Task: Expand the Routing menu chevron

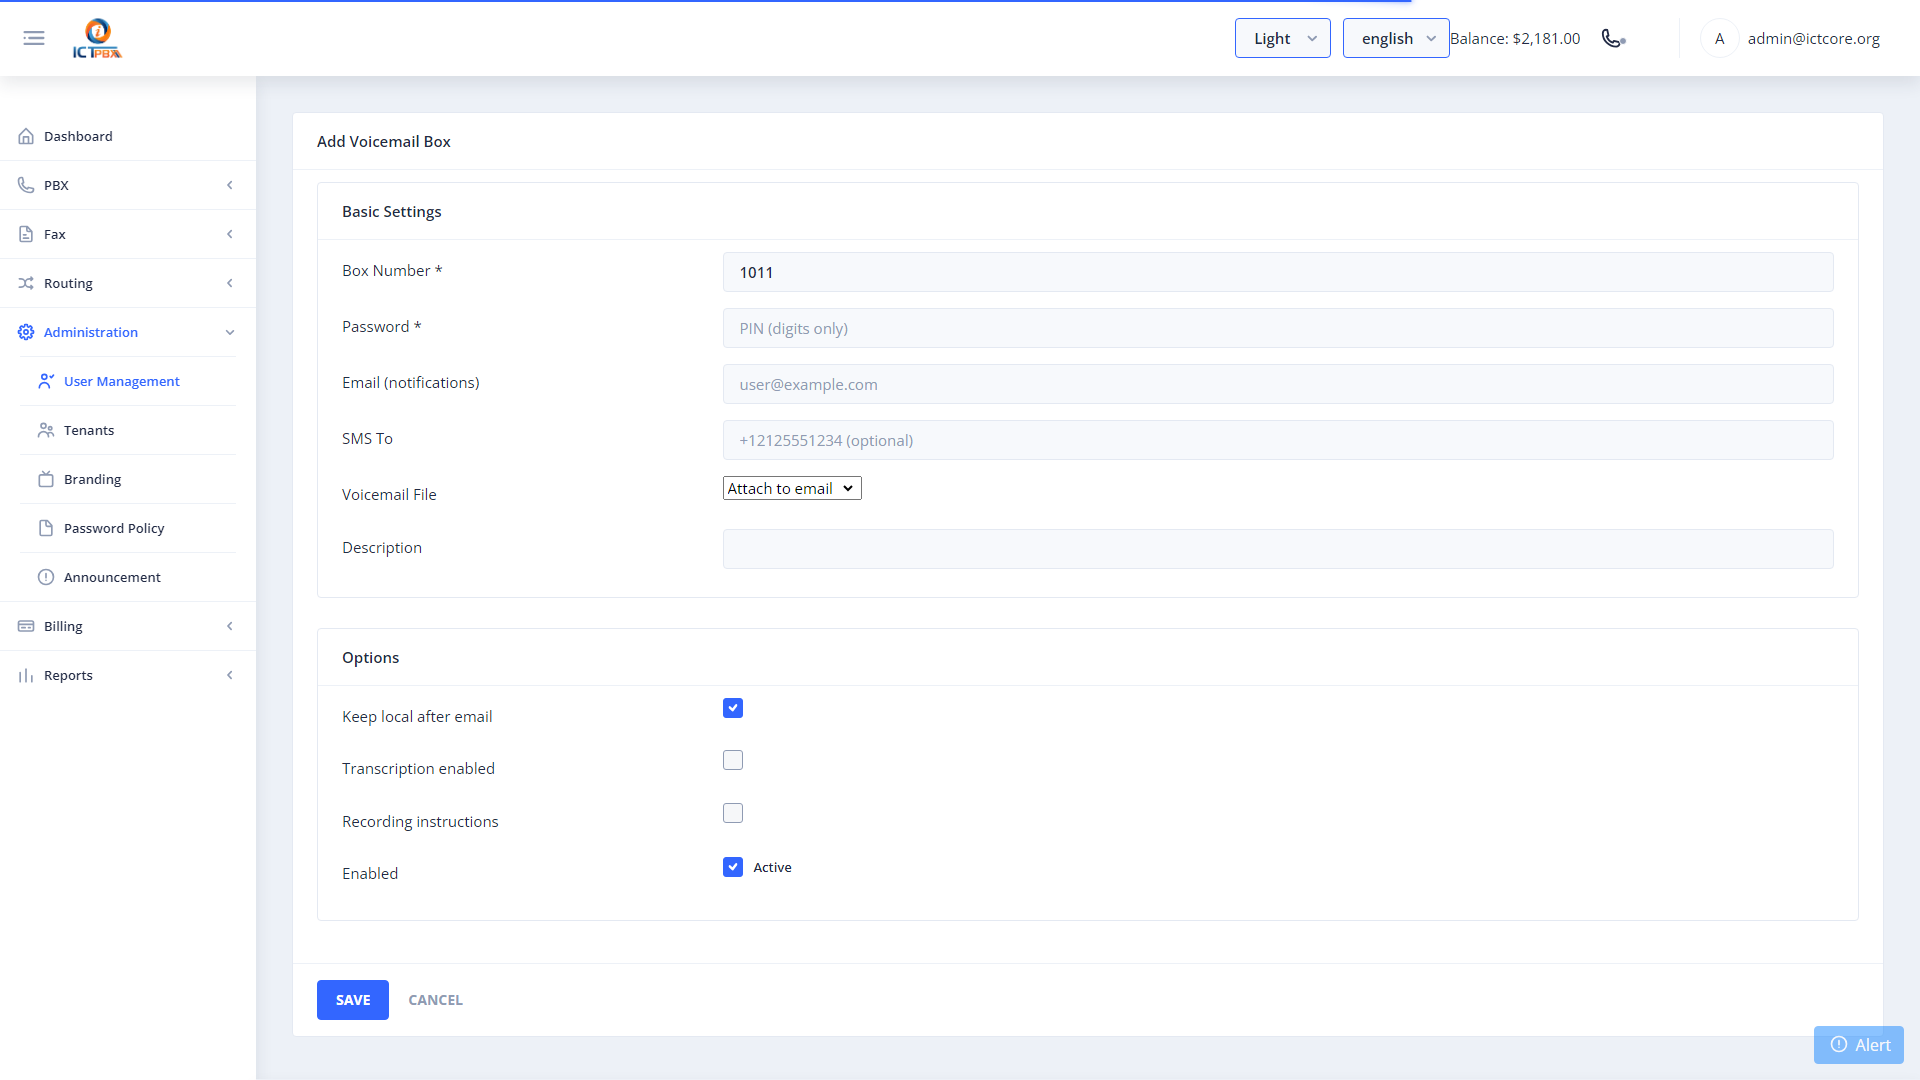Action: [x=230, y=283]
